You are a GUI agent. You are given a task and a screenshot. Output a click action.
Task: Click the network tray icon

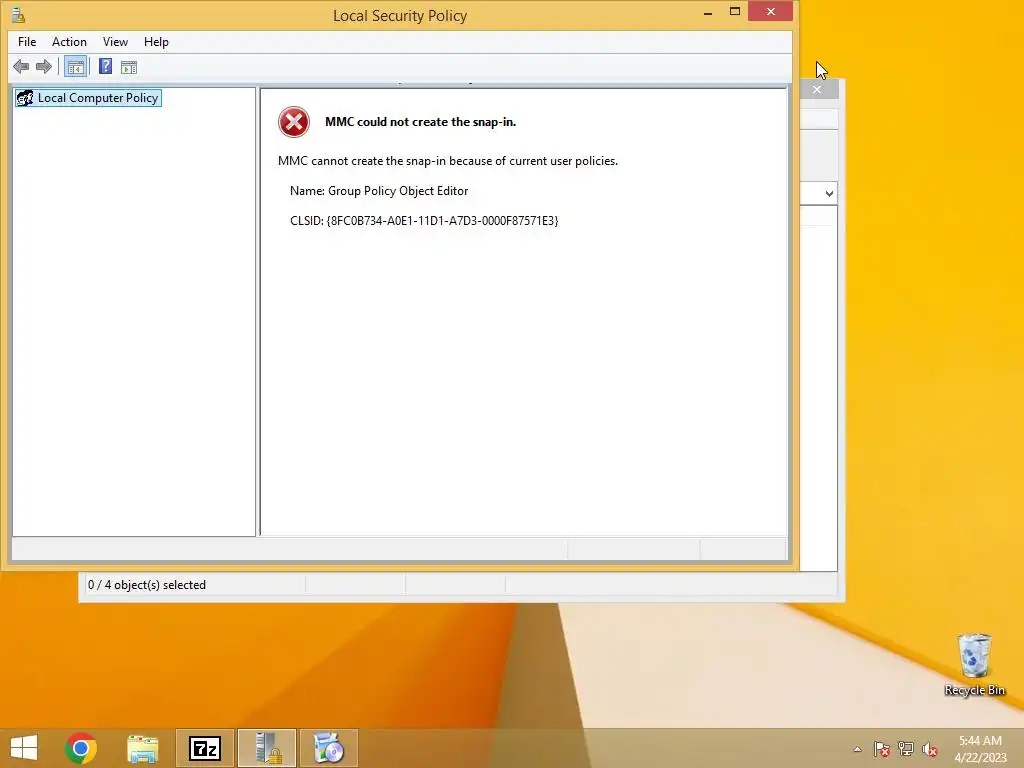(x=906, y=749)
